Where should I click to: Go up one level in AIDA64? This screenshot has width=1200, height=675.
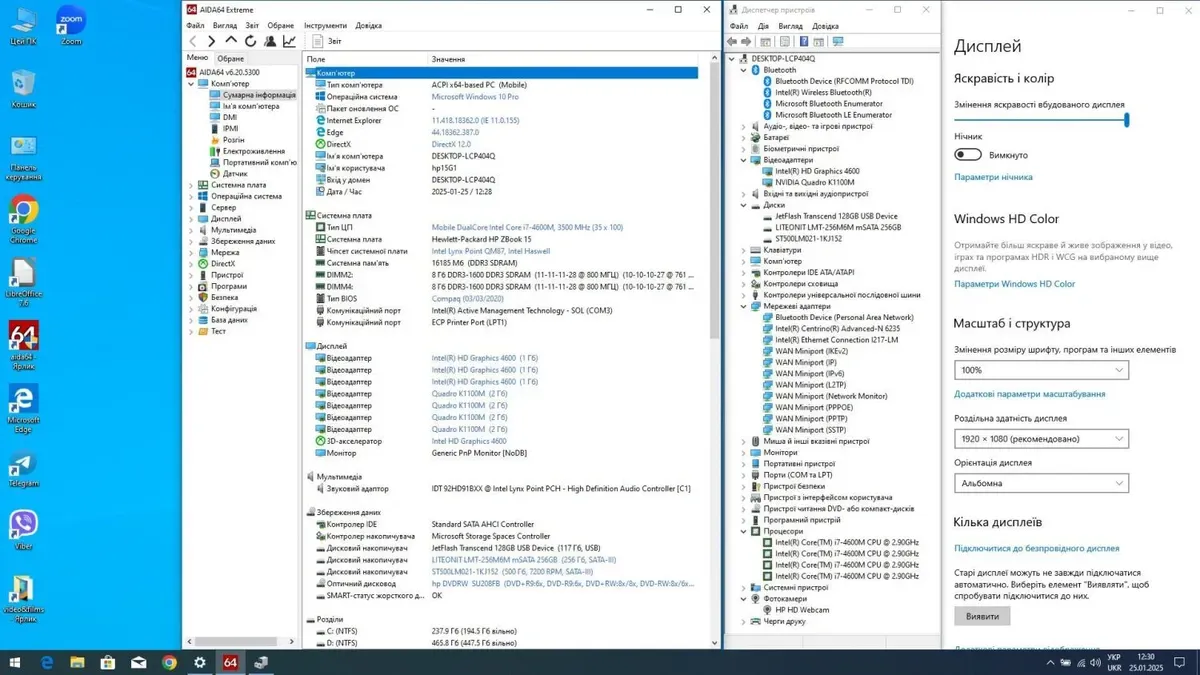[x=231, y=41]
